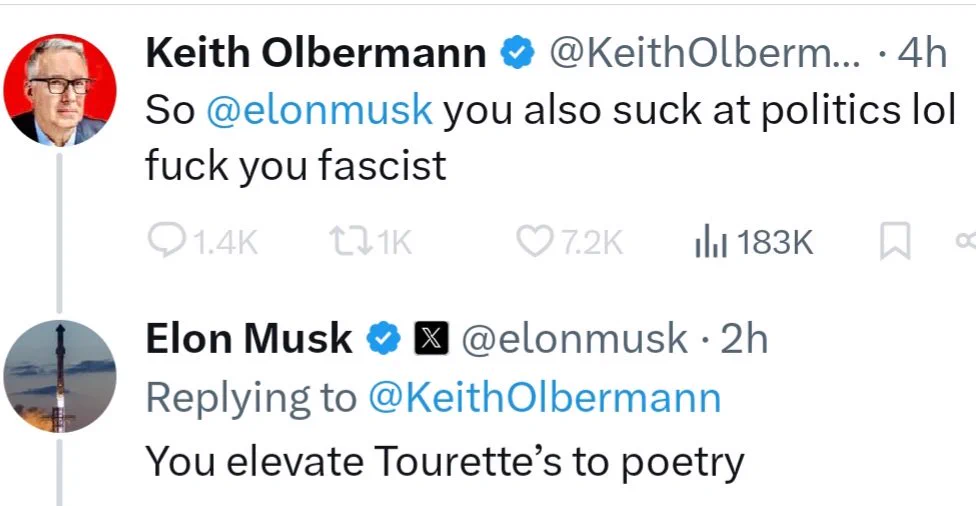The image size is (976, 506).
Task: Click the @elonmusk handle beside X badge
Action: click(x=575, y=339)
